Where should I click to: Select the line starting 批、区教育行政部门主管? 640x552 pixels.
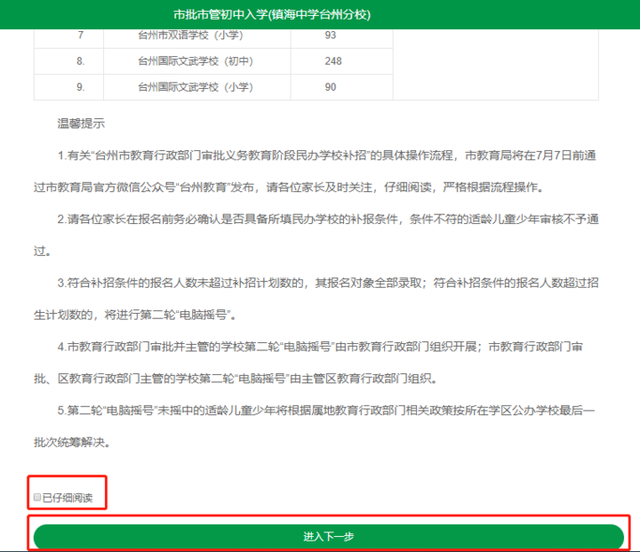[x=236, y=378]
